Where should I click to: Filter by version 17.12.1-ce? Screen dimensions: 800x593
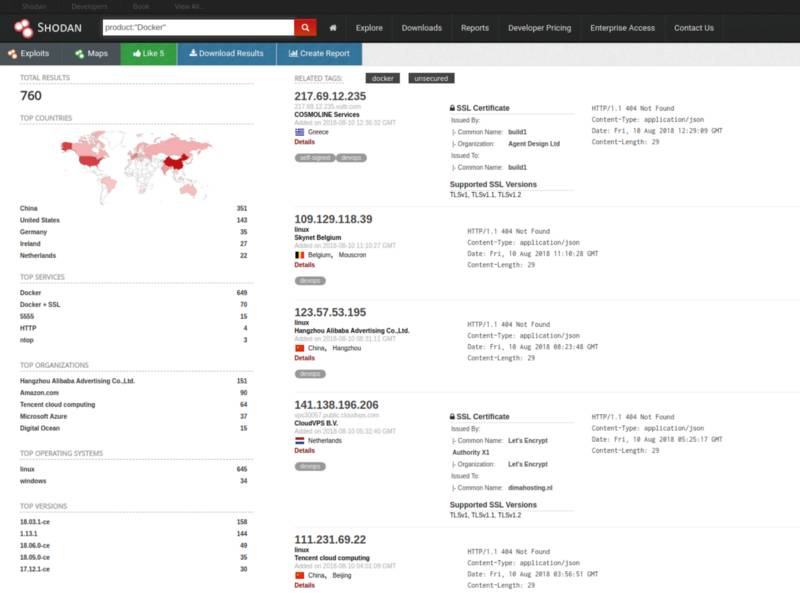tap(35, 570)
